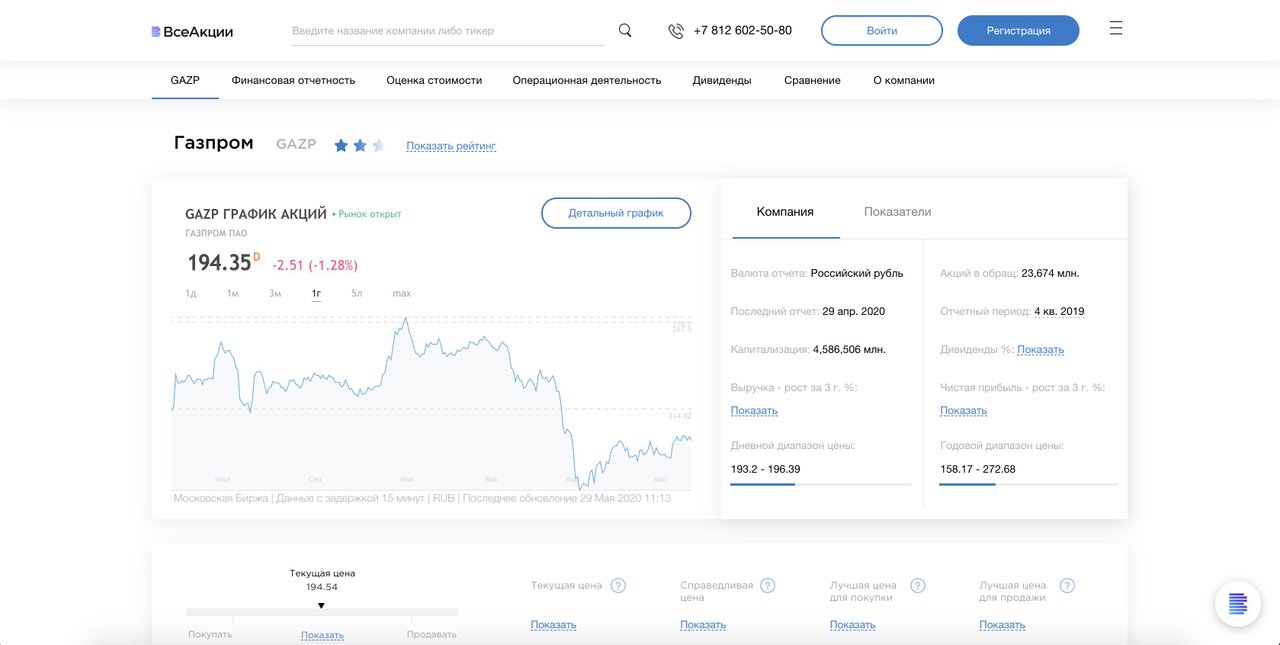Open the О компании tab
Image resolution: width=1280 pixels, height=645 pixels.
pyautogui.click(x=904, y=80)
